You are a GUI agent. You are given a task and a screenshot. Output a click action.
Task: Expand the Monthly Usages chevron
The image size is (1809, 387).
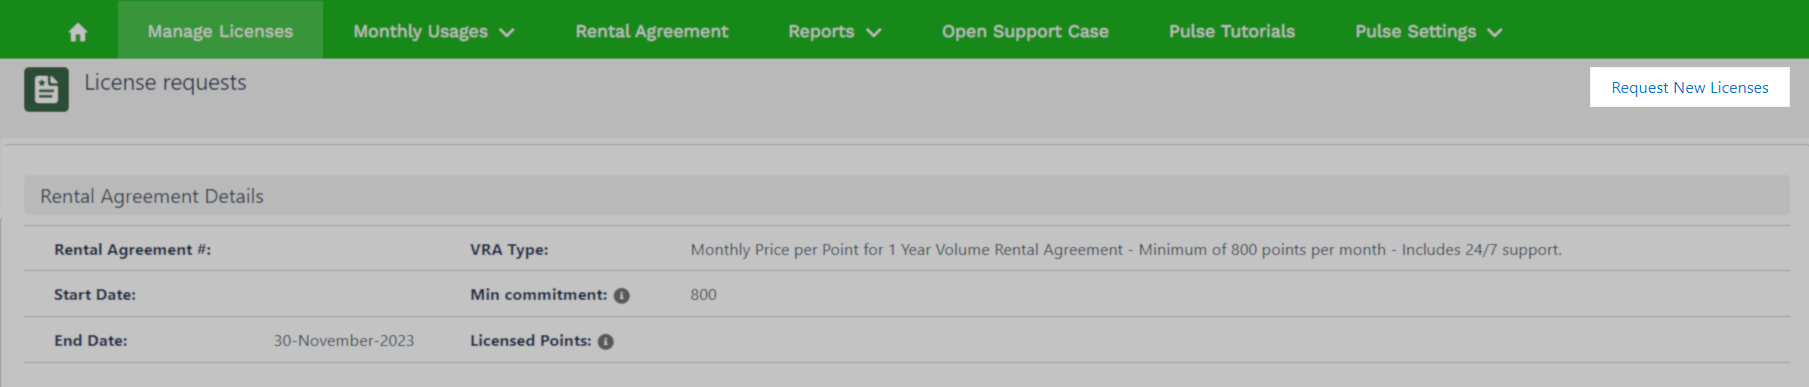click(507, 32)
